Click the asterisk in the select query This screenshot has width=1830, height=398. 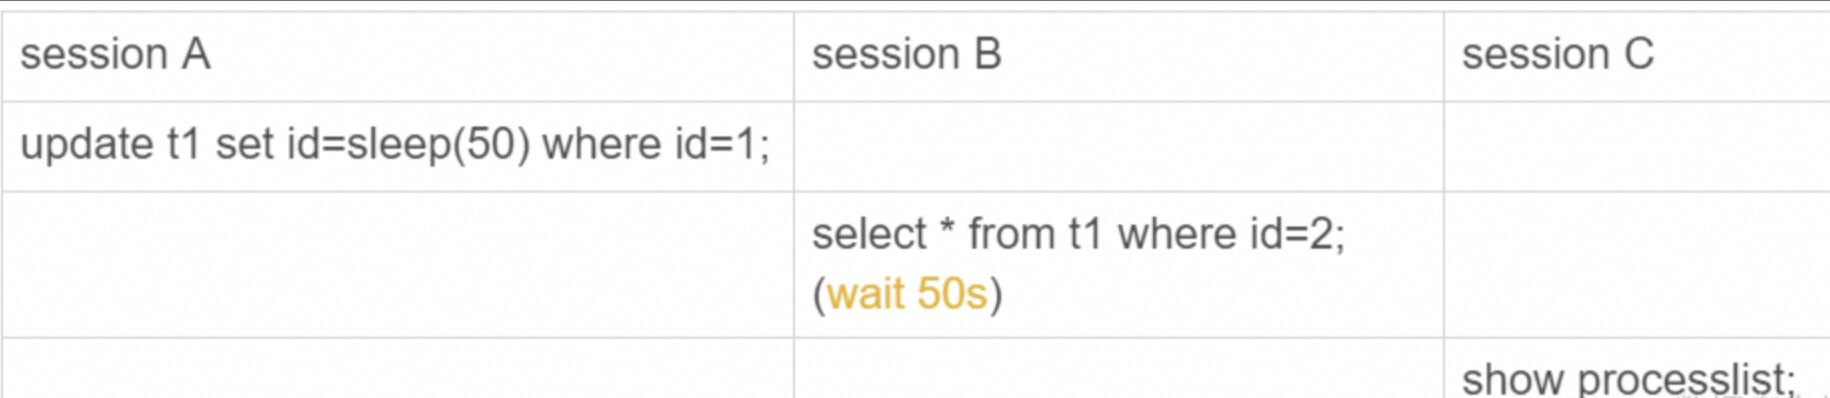947,230
